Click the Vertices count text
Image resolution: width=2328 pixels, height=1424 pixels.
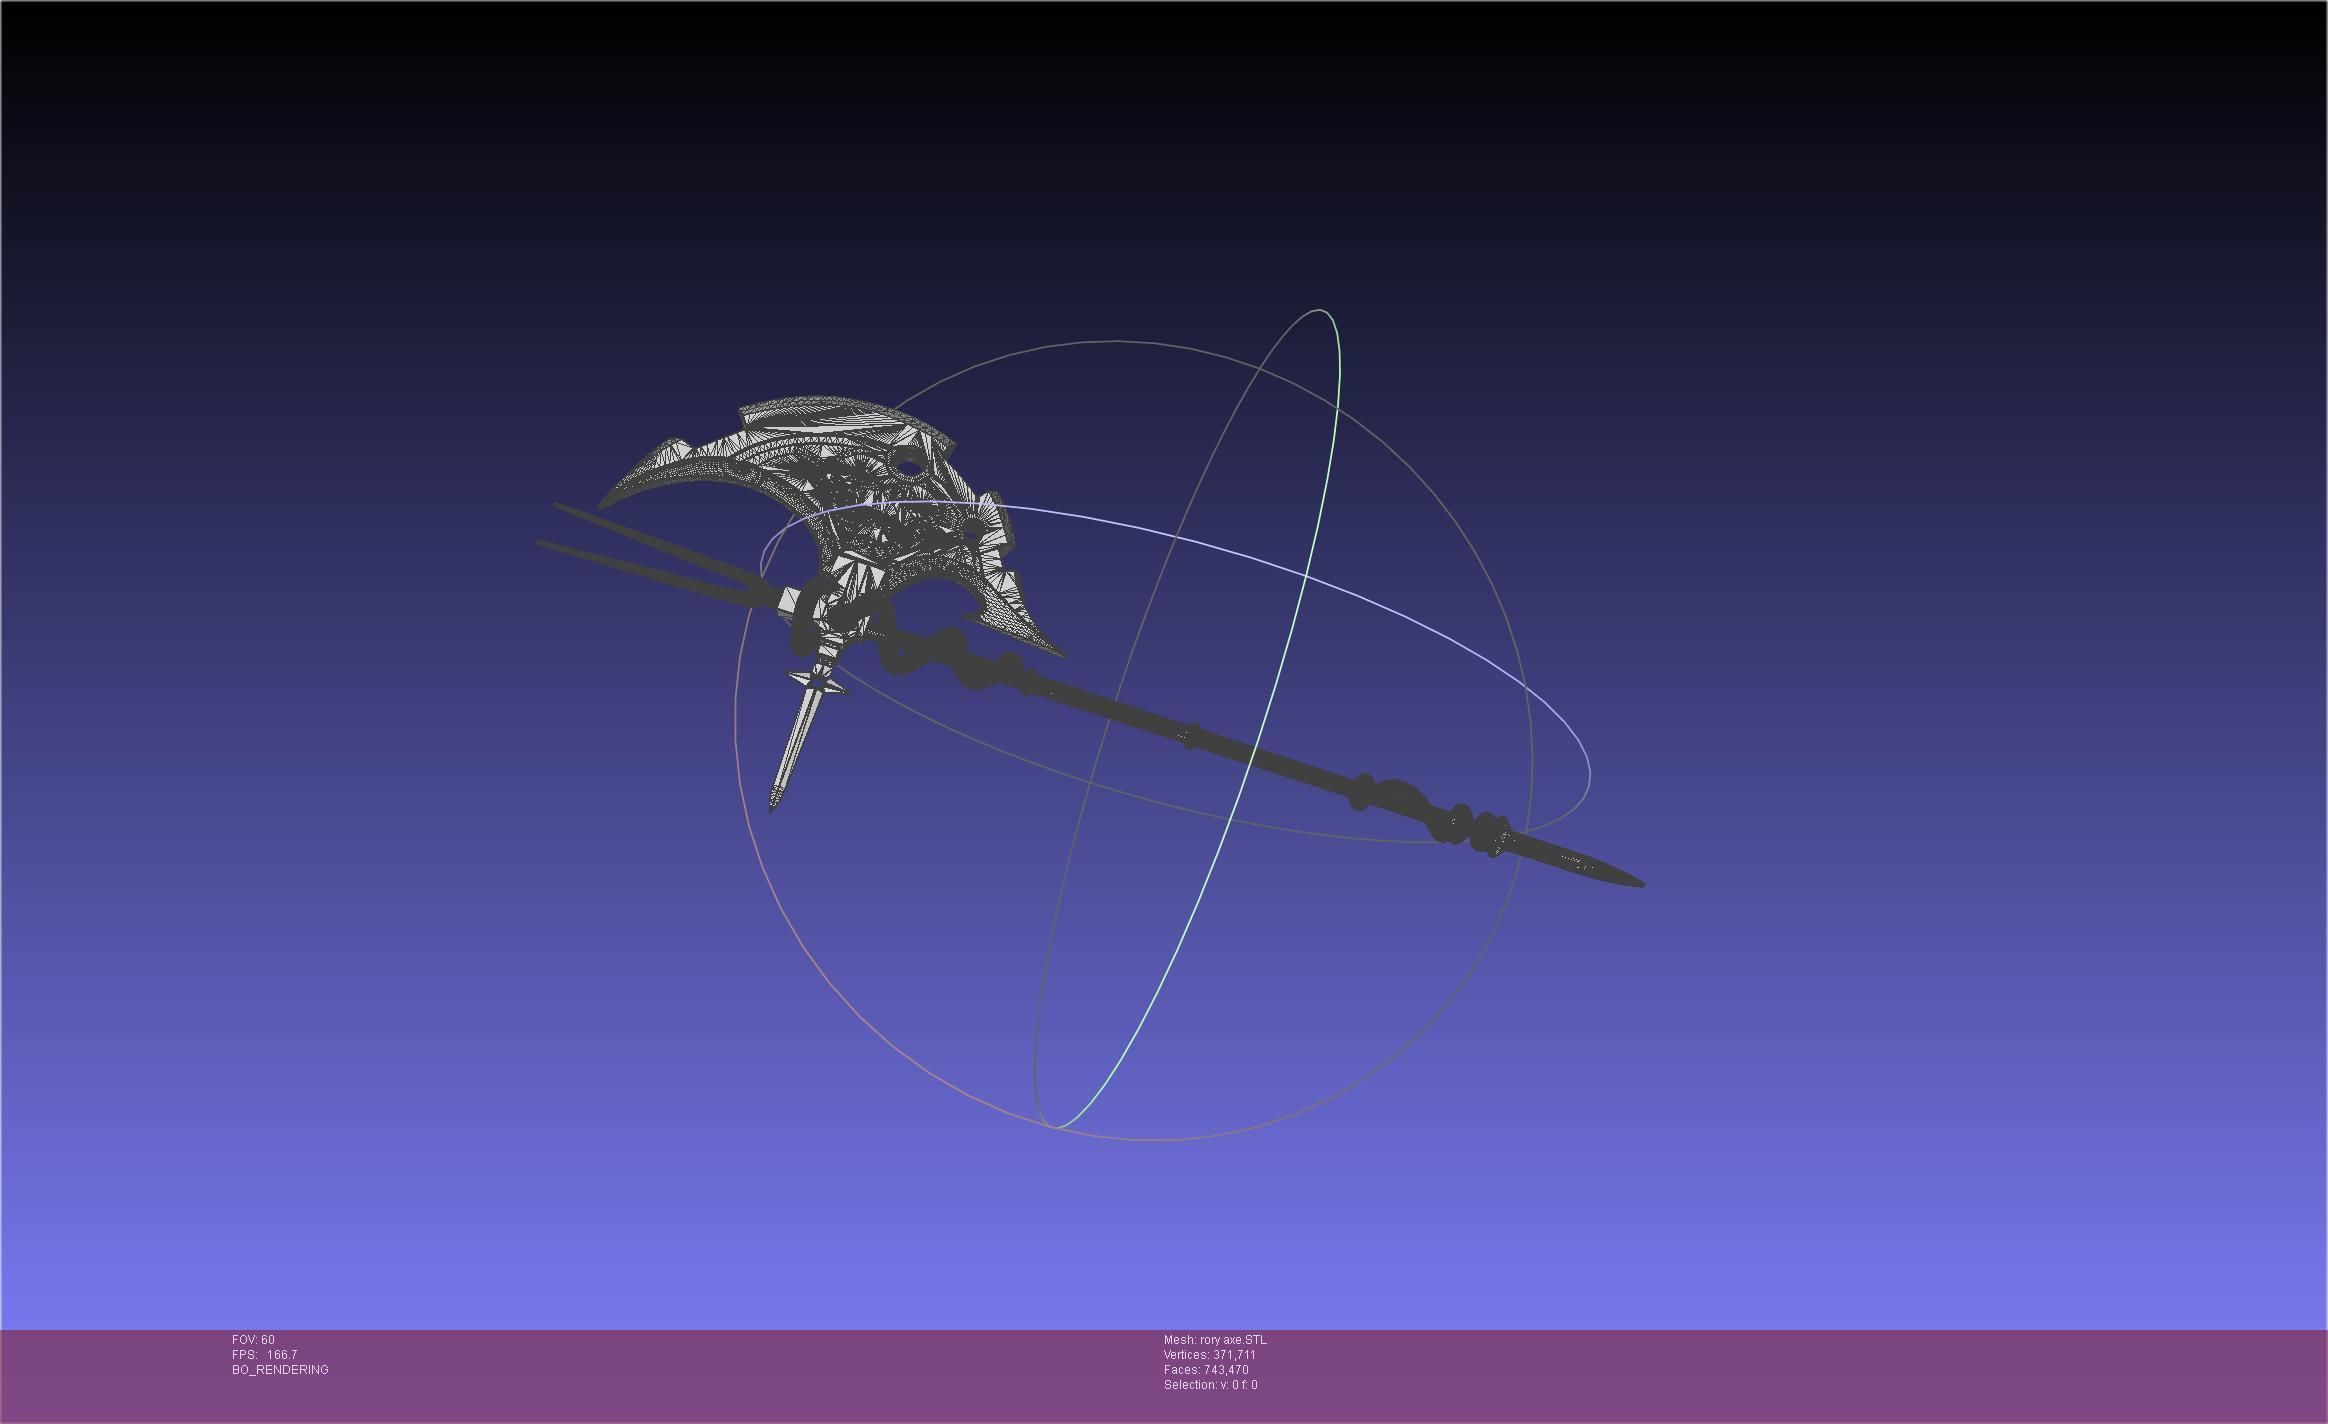pos(1209,1354)
